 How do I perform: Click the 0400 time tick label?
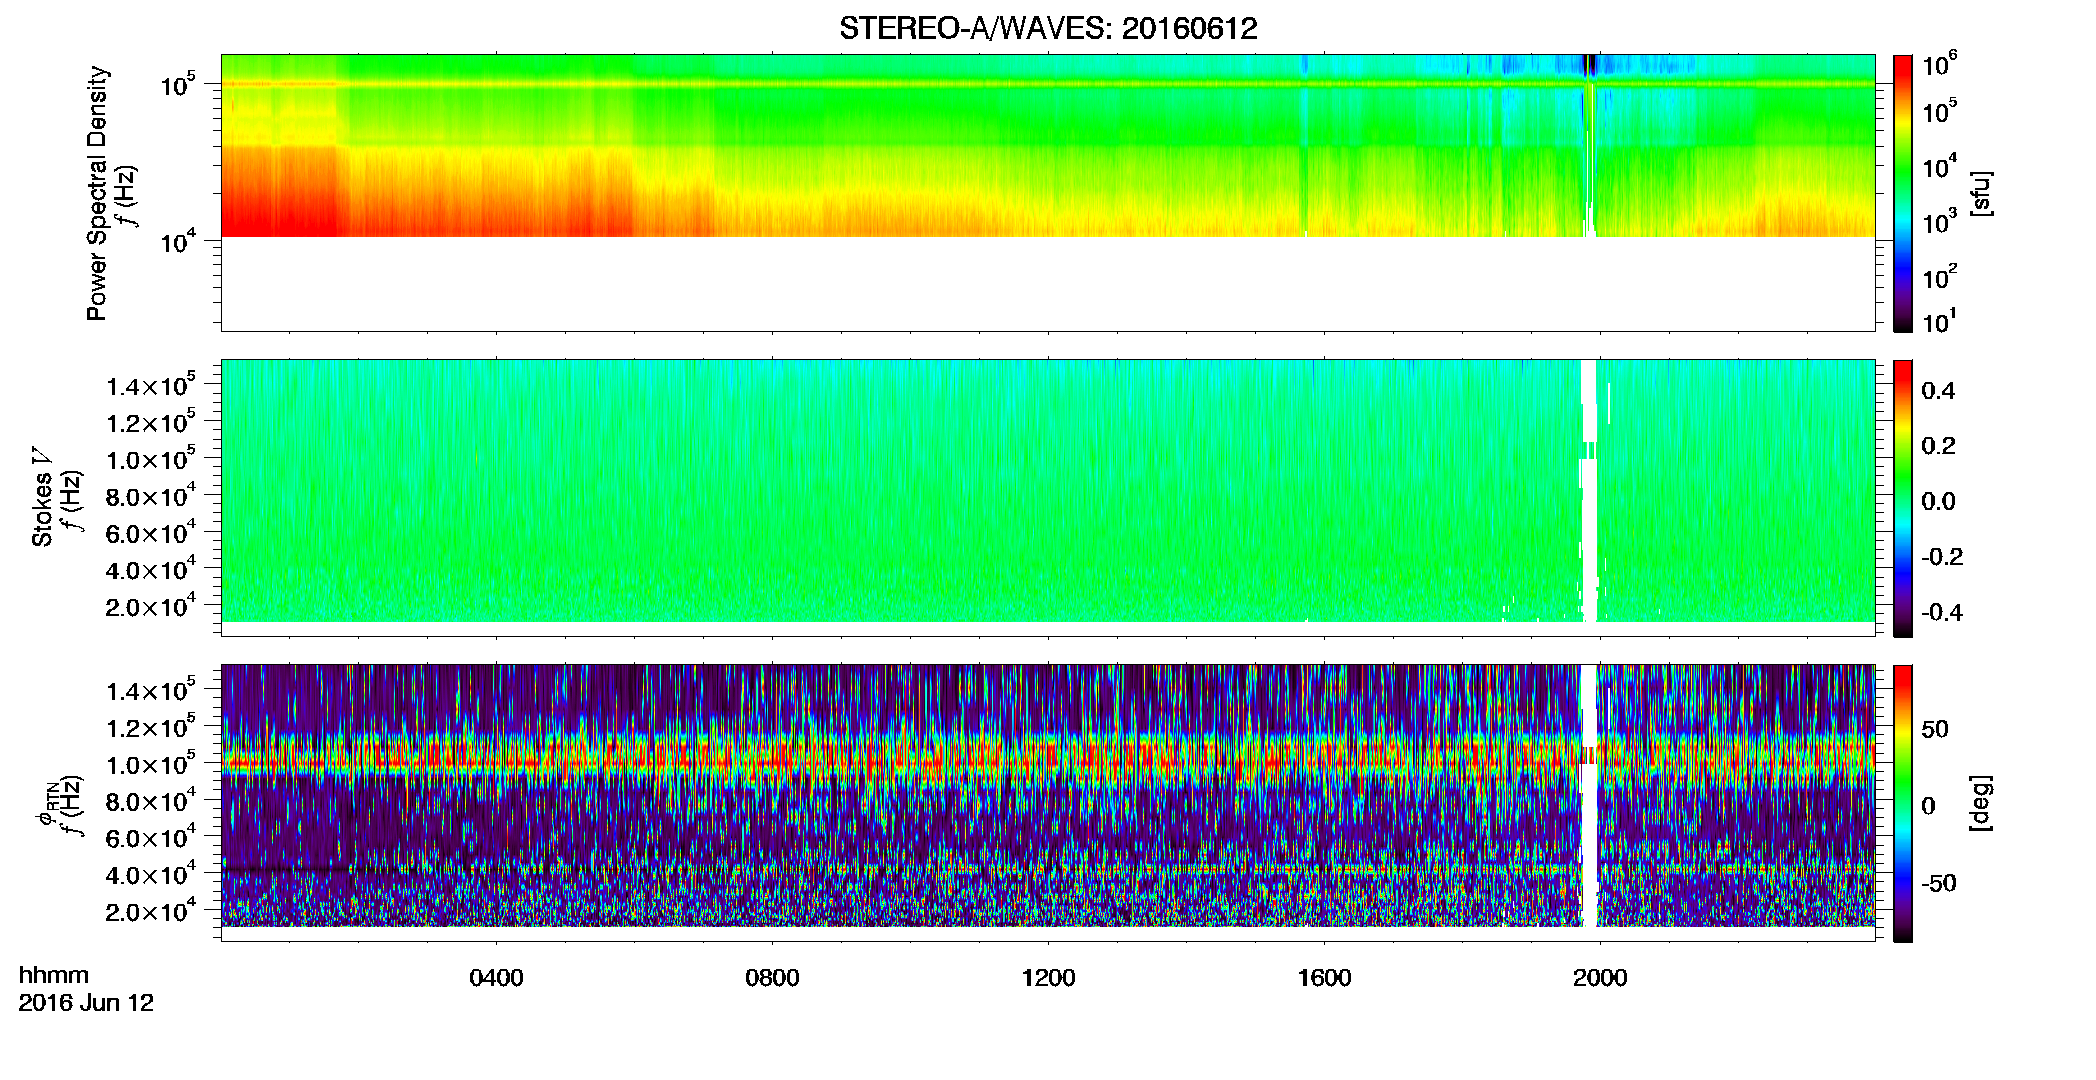(x=496, y=978)
